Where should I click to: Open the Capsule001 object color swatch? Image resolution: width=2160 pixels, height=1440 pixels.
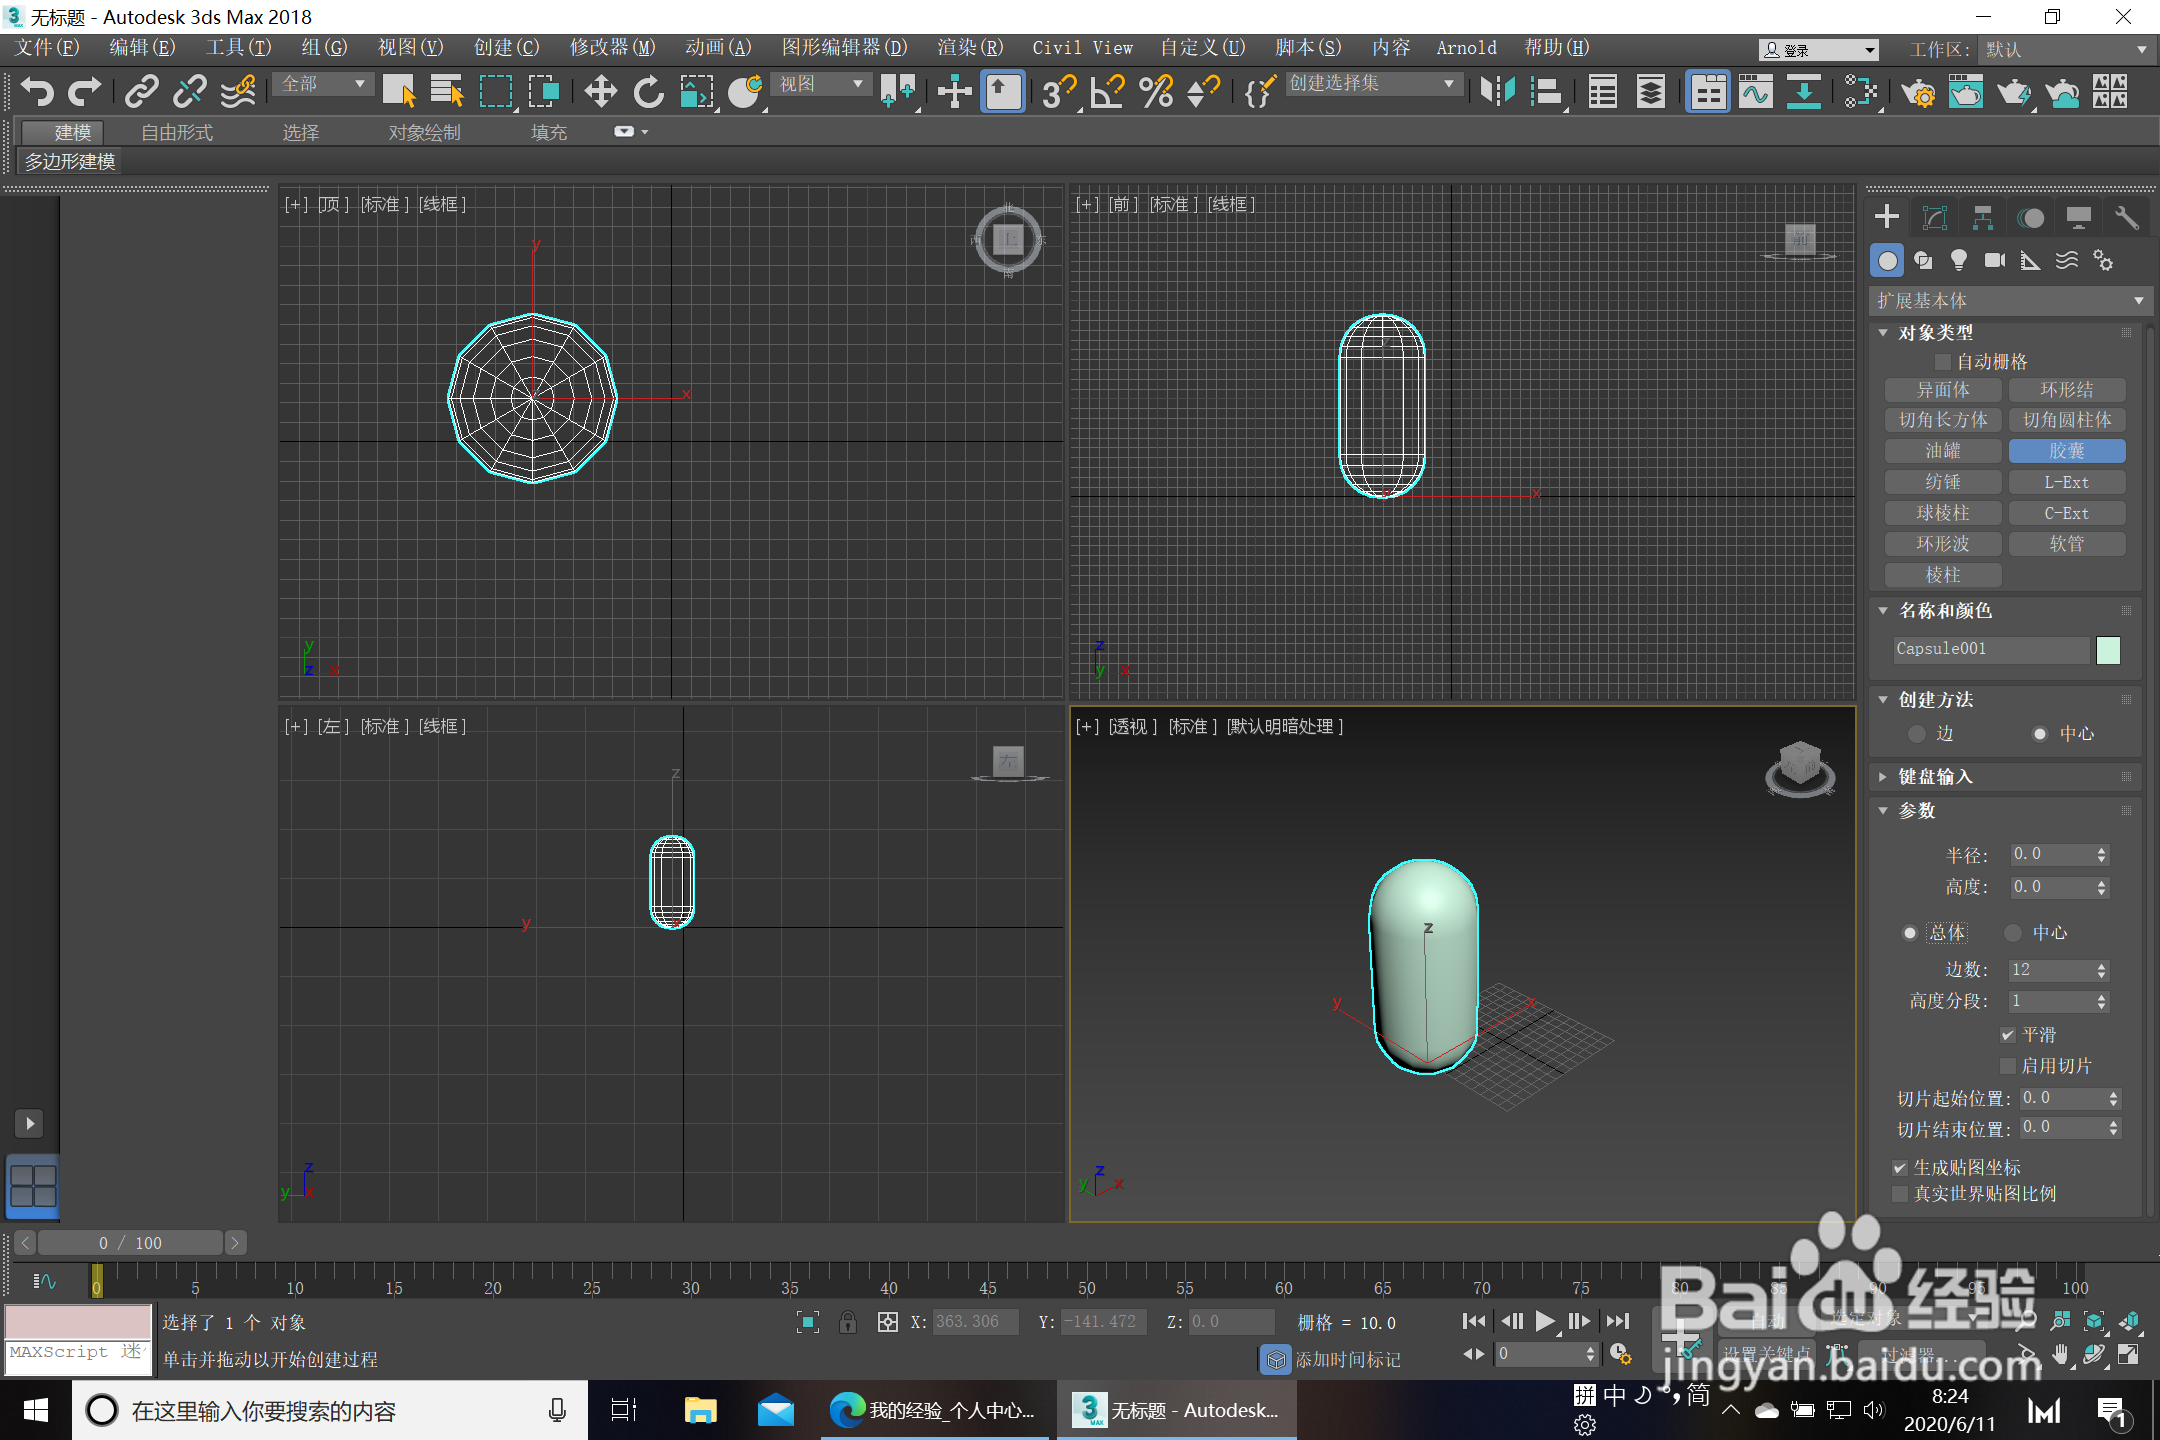[2108, 650]
